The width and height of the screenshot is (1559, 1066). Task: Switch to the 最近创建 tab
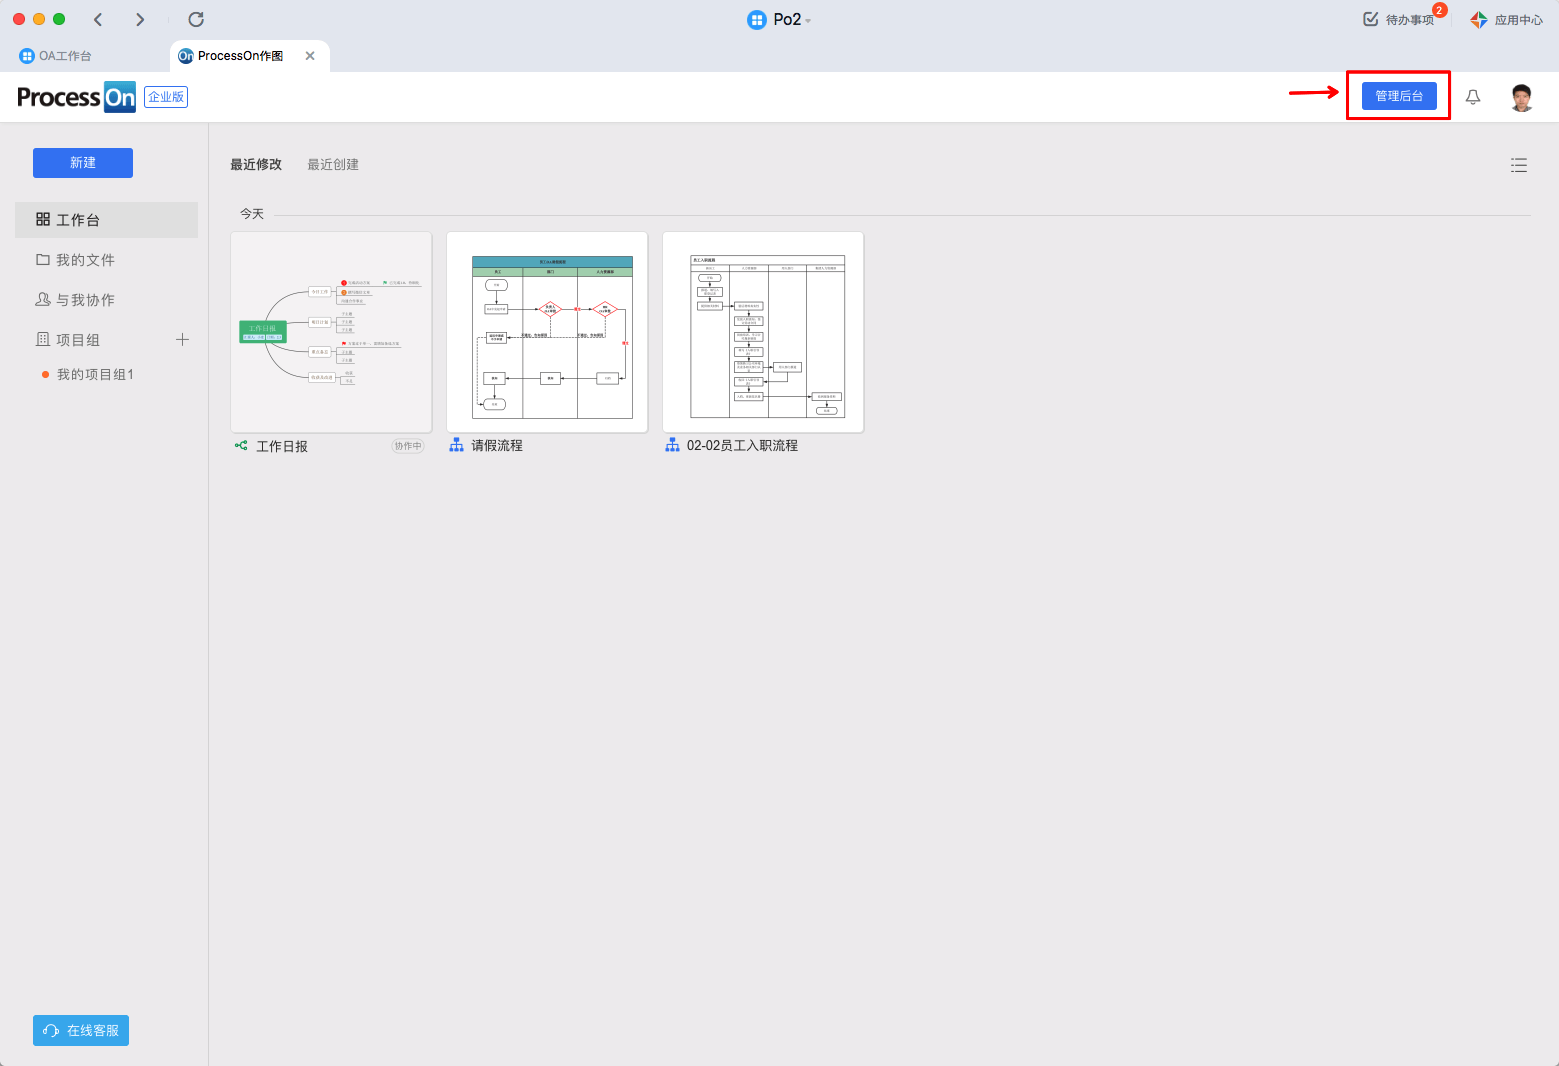[333, 165]
